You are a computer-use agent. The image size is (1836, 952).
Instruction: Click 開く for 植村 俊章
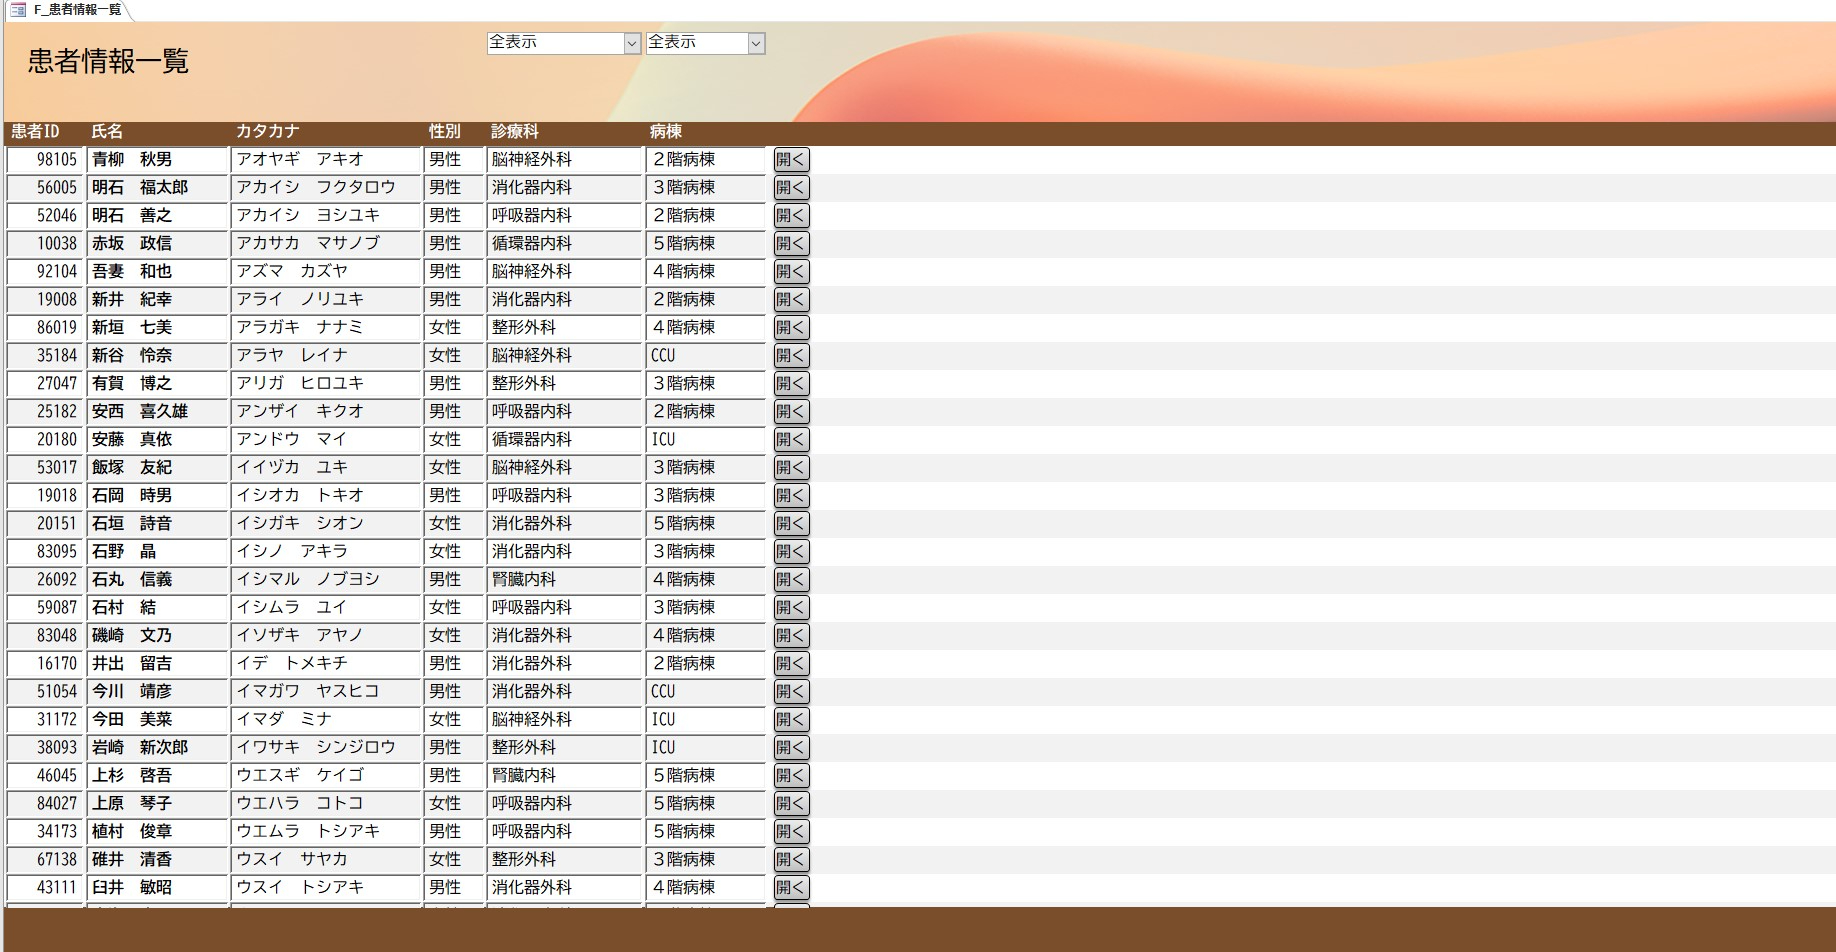(x=791, y=831)
